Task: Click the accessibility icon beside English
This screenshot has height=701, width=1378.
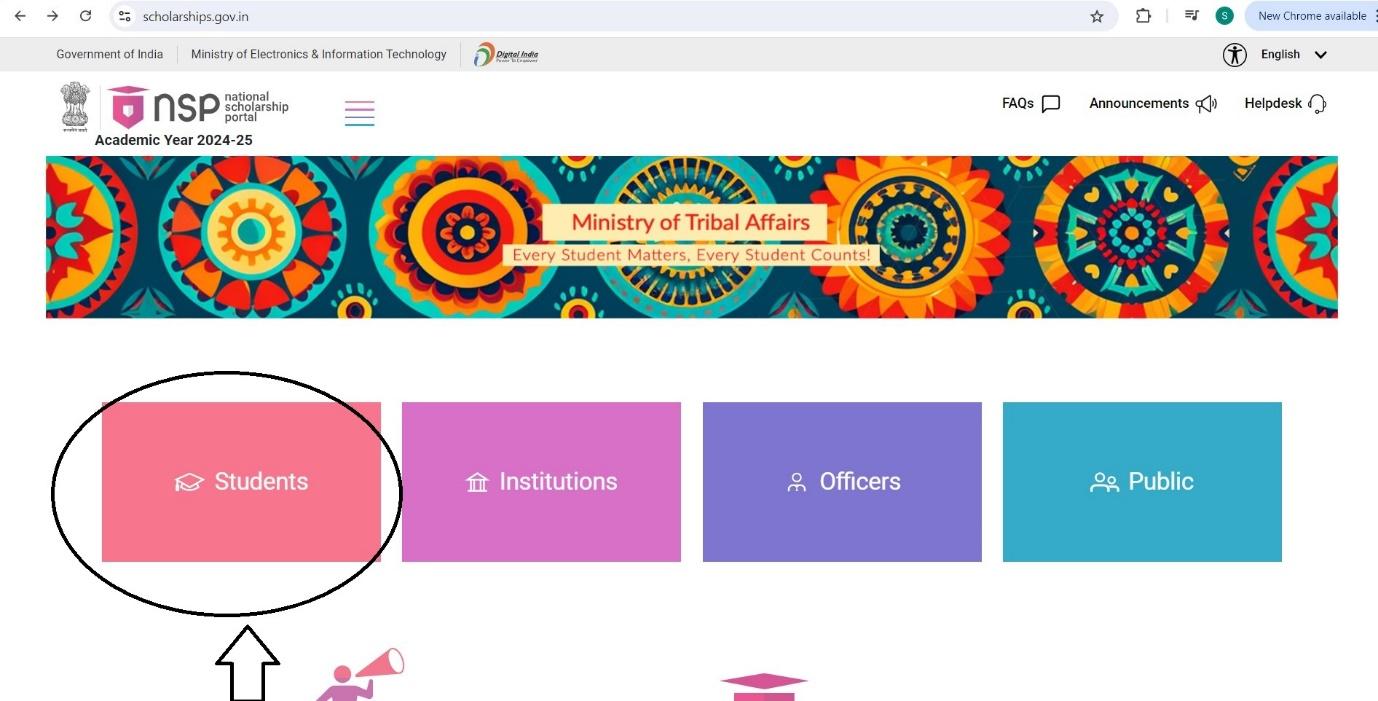Action: coord(1235,55)
